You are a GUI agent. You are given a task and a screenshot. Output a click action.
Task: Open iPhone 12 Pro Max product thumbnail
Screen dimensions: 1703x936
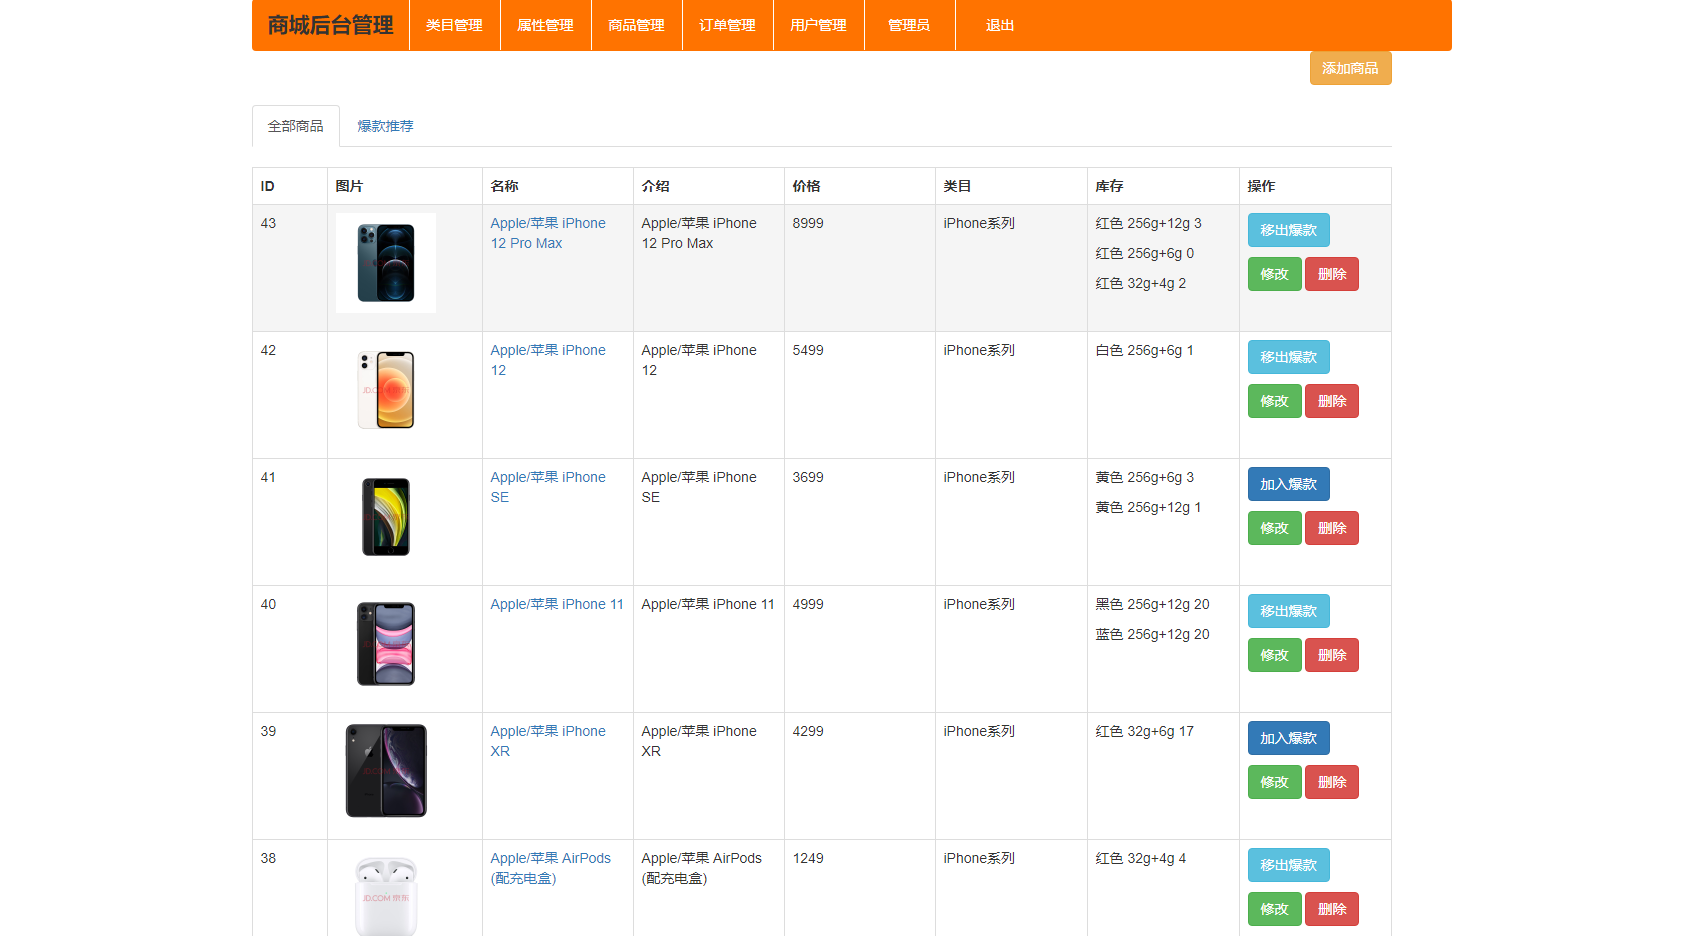click(x=386, y=263)
